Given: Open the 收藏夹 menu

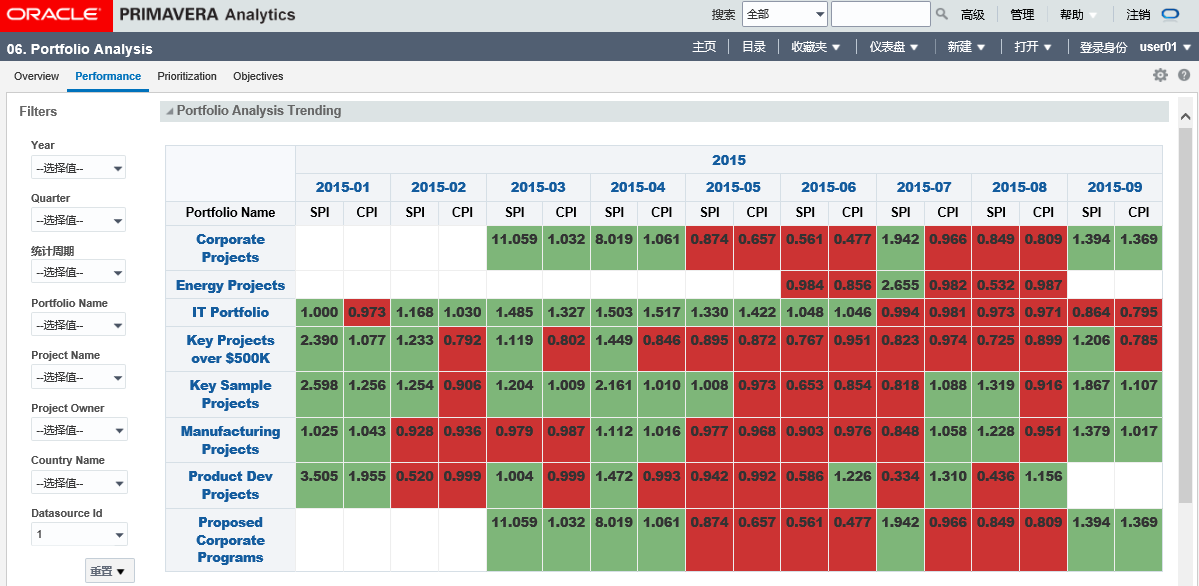Looking at the screenshot, I should [x=815, y=47].
